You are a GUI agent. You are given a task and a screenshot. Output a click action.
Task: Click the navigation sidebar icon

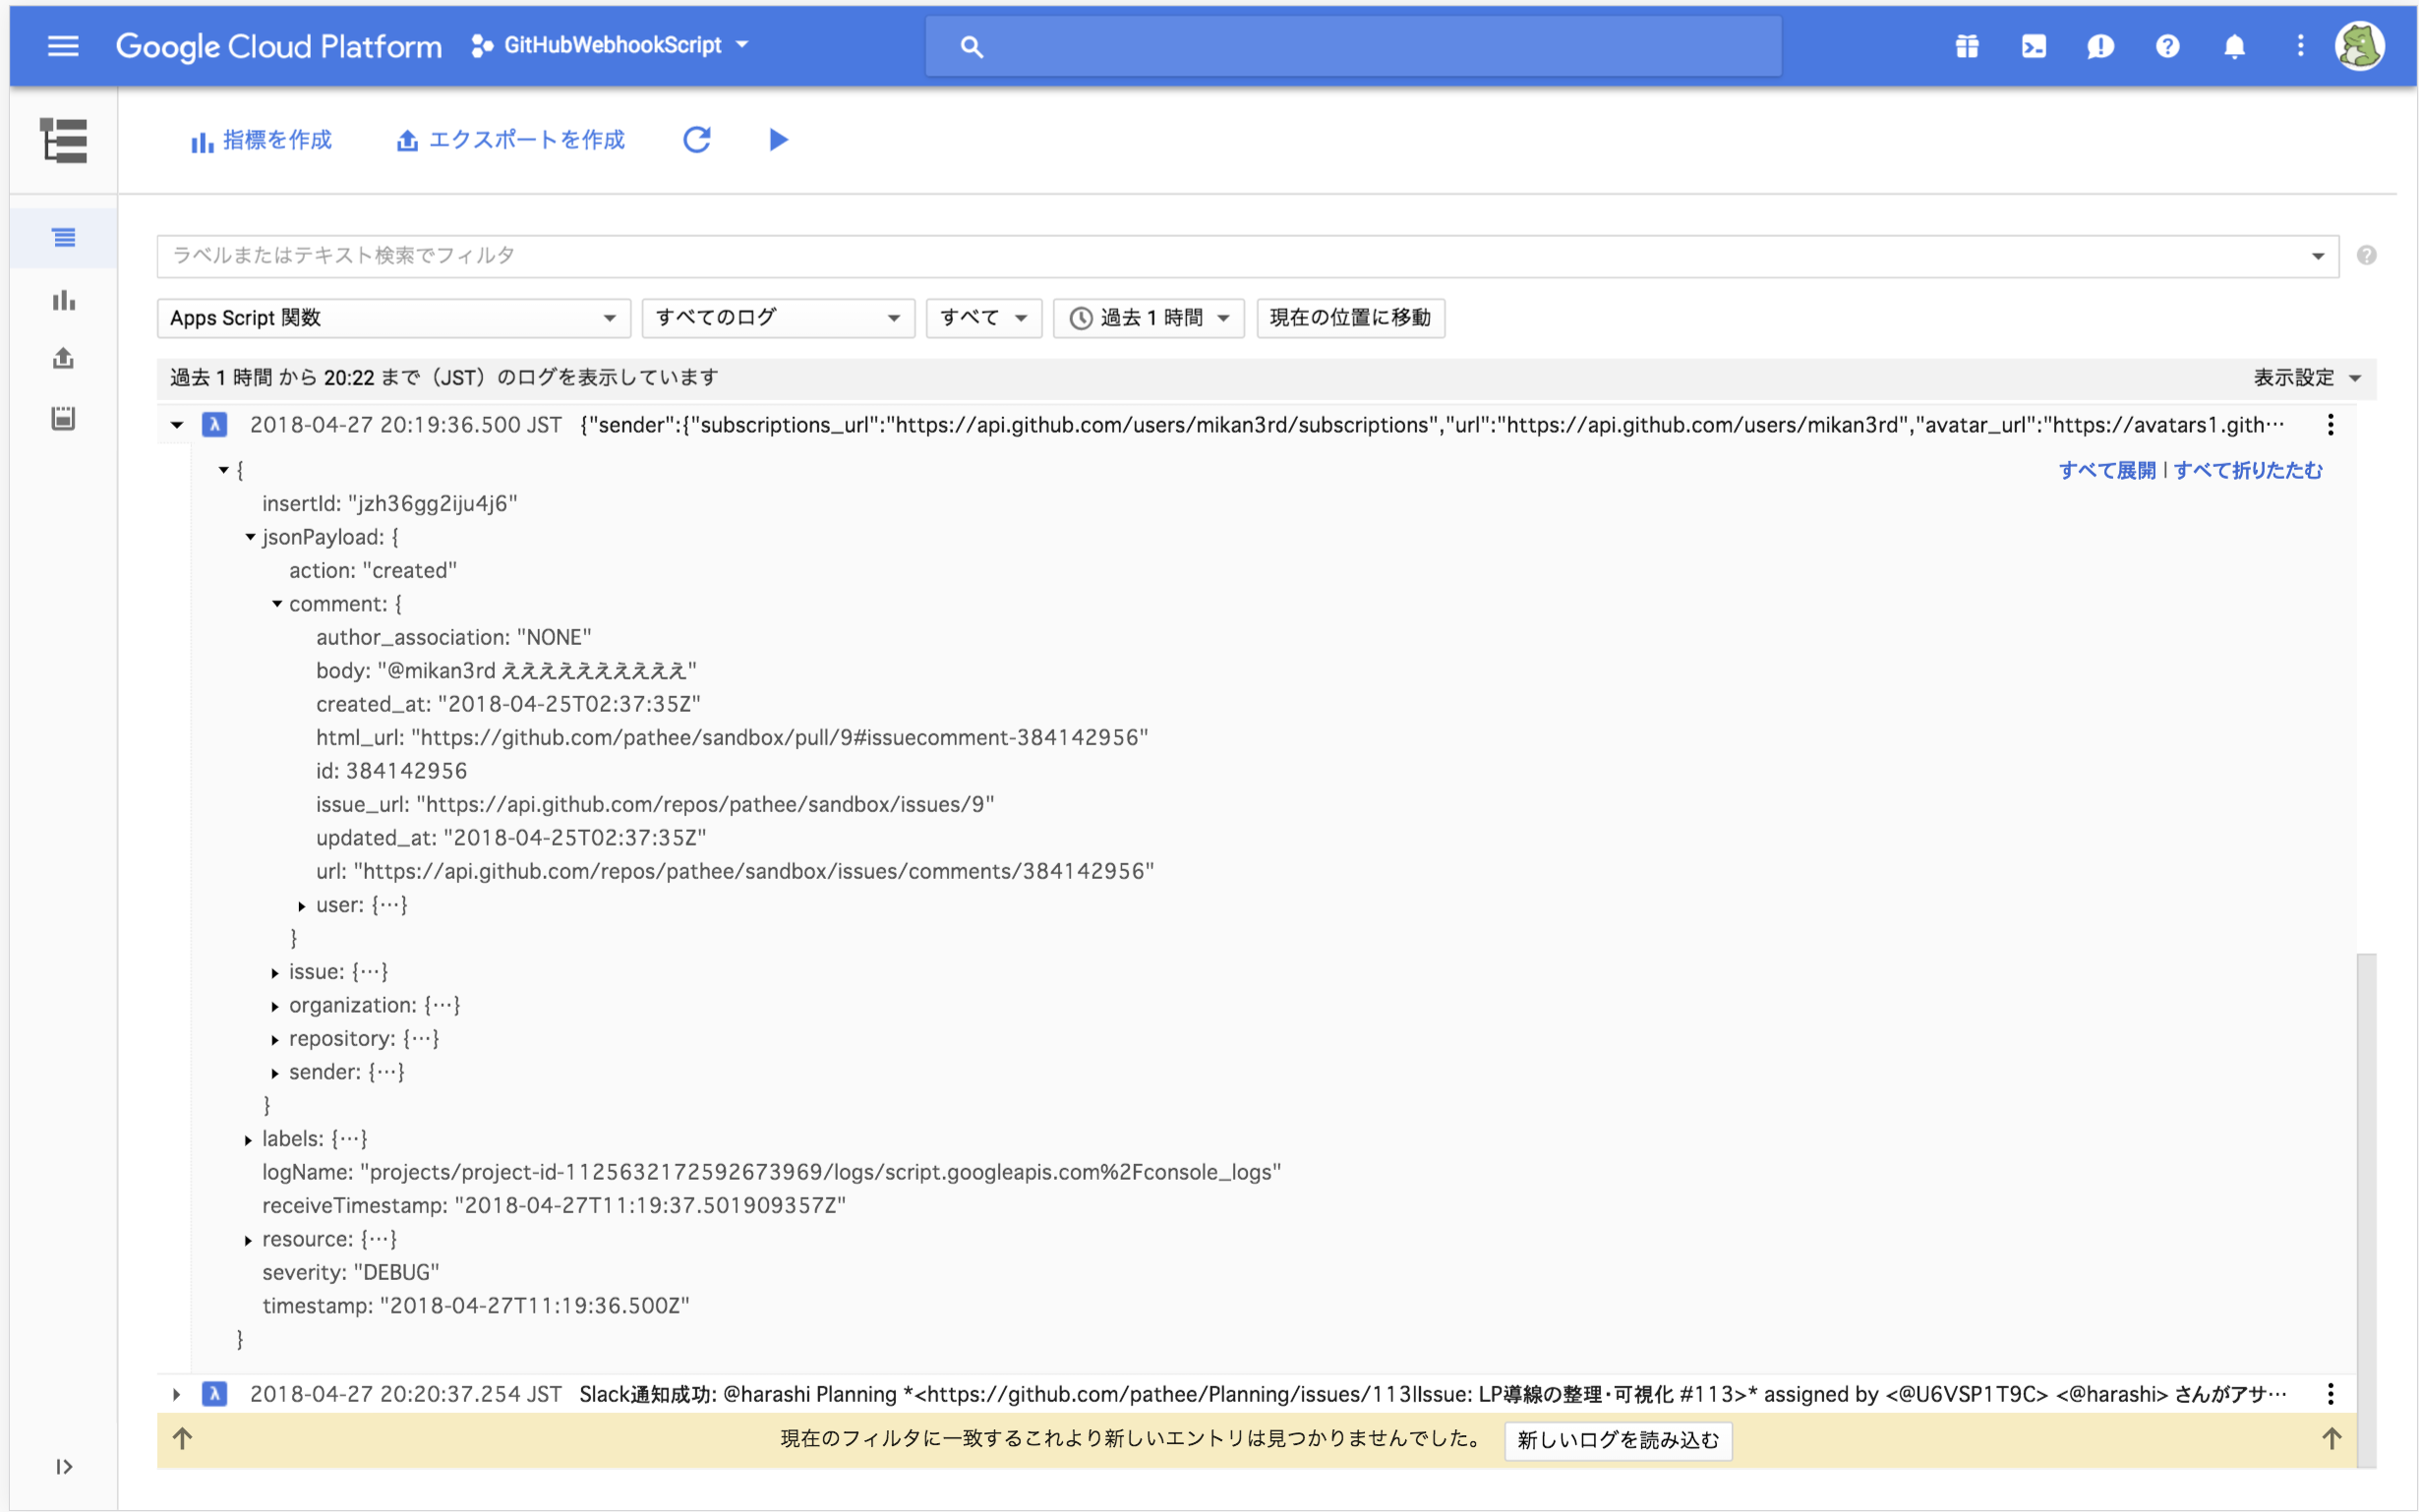pyautogui.click(x=63, y=43)
